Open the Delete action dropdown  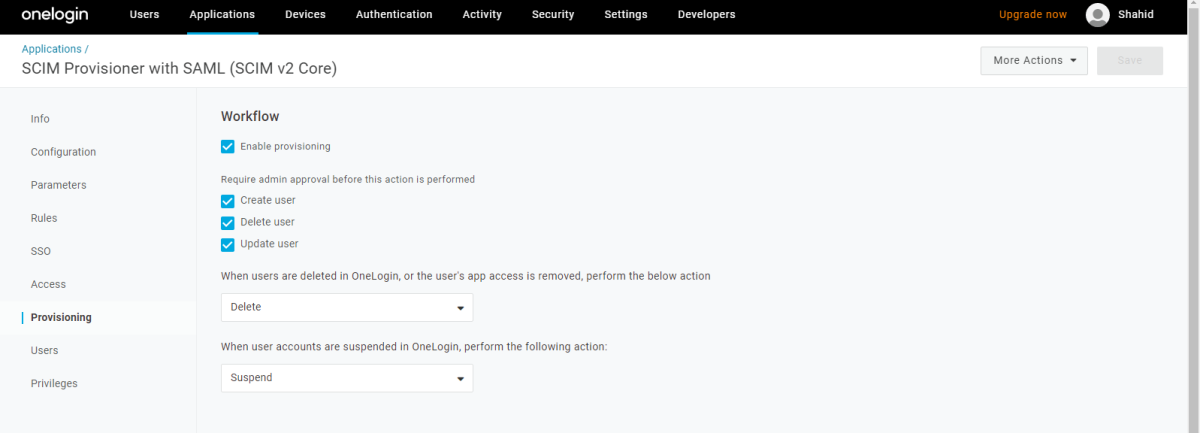click(346, 308)
